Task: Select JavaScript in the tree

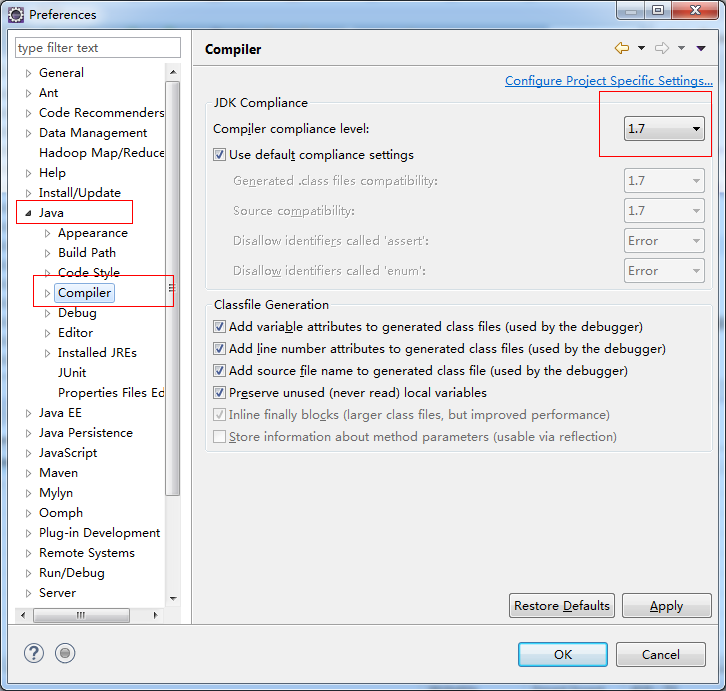Action: coord(68,453)
